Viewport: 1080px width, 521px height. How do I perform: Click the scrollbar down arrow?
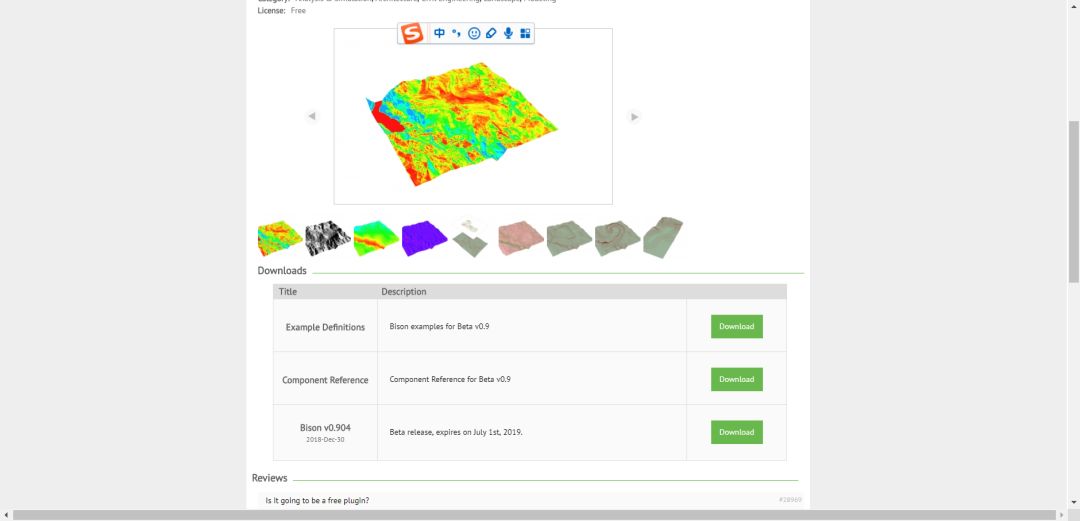[1073, 504]
